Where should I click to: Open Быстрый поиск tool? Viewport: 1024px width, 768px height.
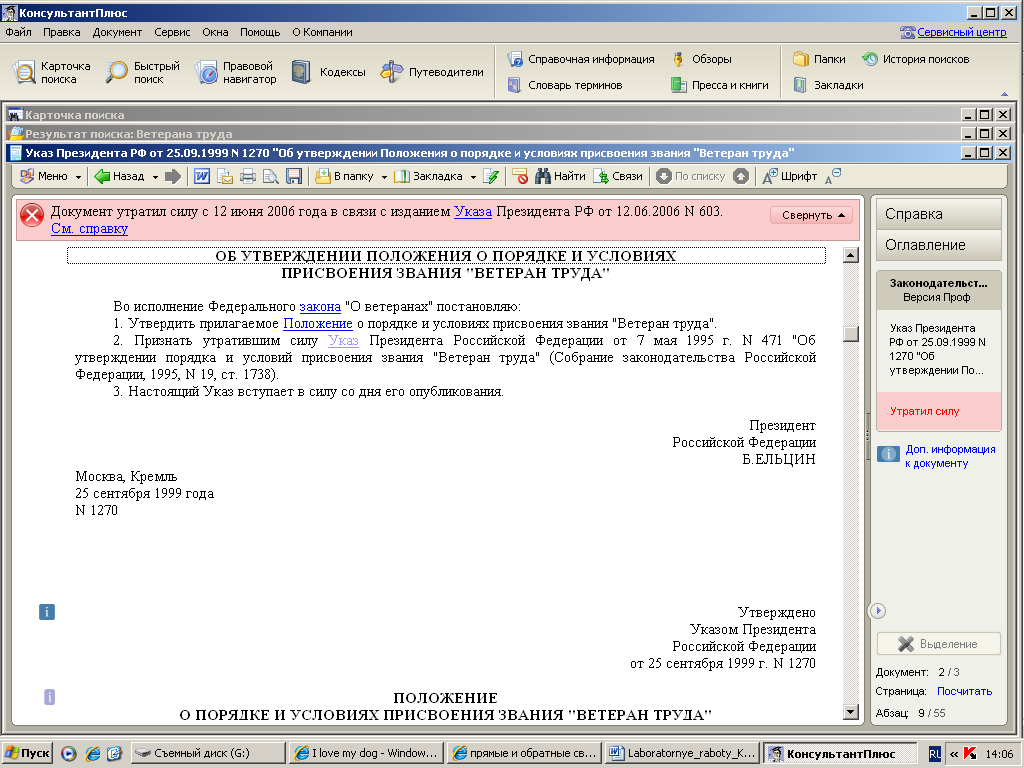tap(142, 72)
